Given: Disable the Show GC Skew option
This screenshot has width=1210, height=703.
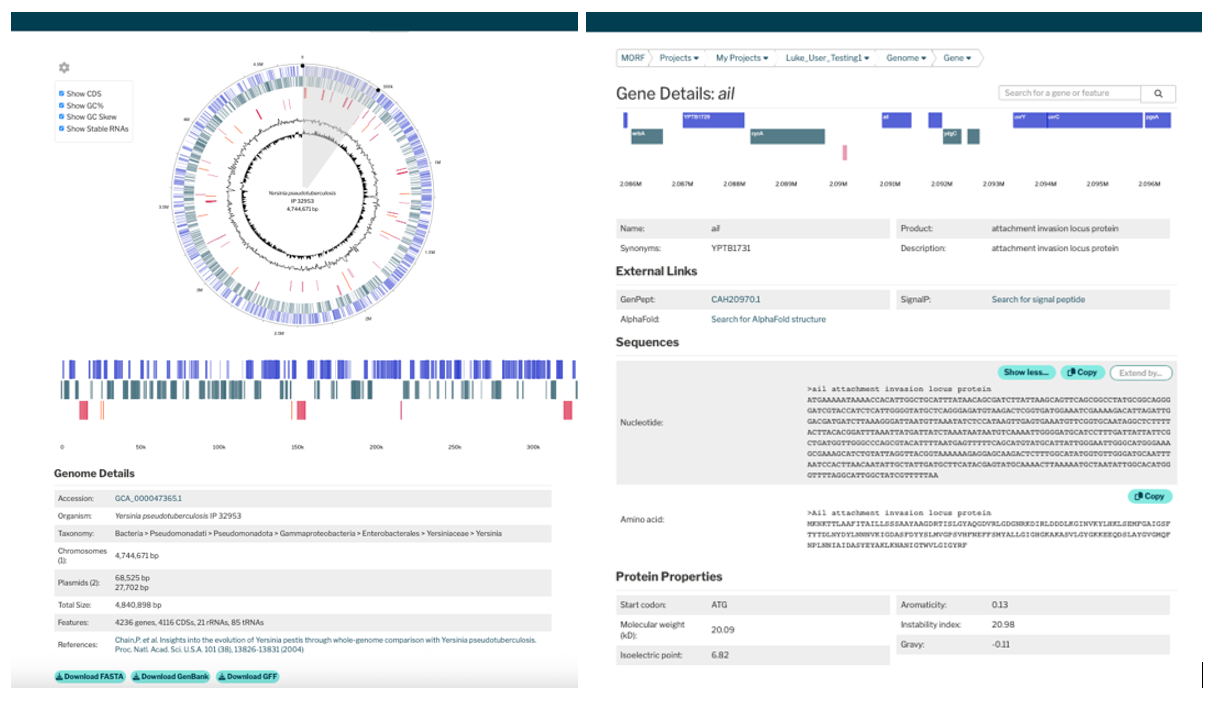Looking at the screenshot, I should [x=62, y=117].
